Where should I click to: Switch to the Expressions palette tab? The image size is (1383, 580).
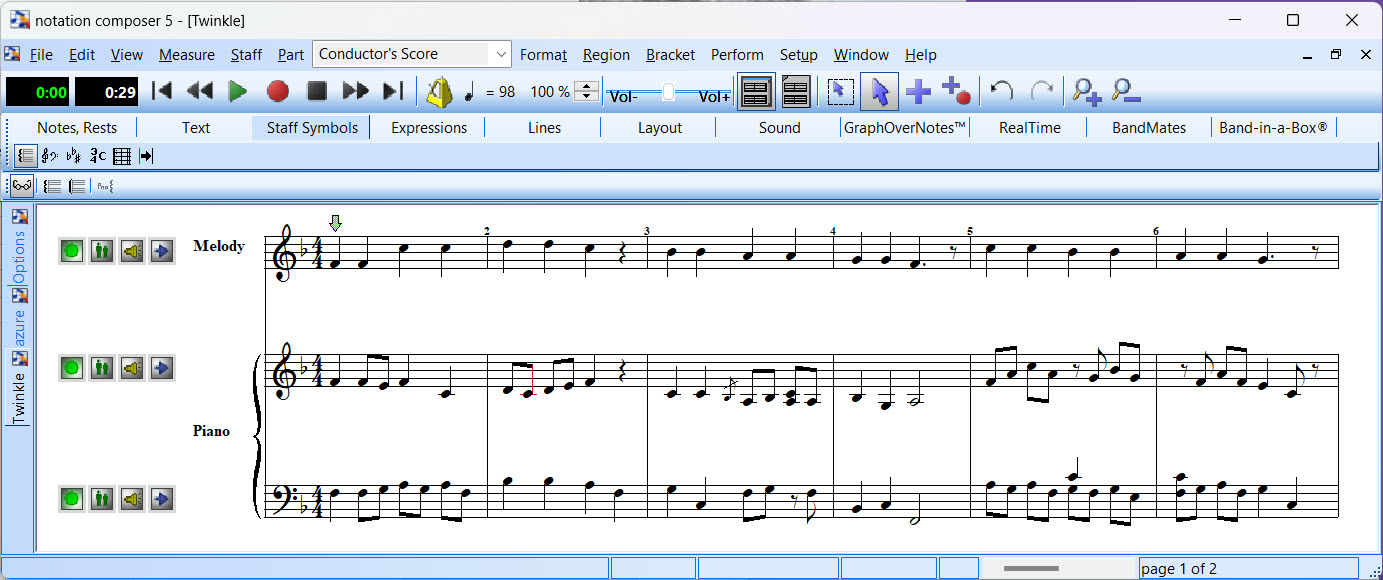[x=429, y=128]
